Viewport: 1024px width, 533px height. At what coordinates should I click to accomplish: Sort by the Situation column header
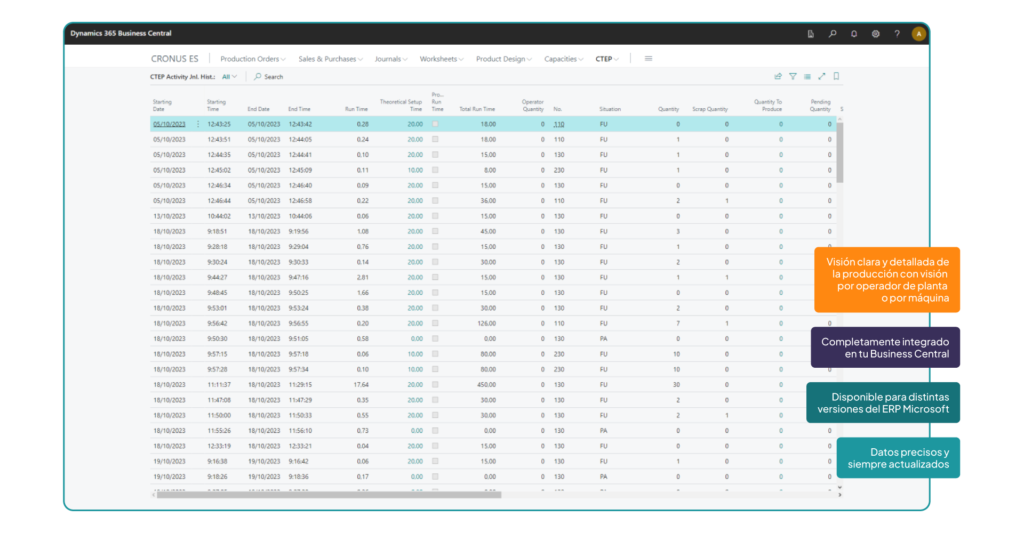click(x=610, y=109)
